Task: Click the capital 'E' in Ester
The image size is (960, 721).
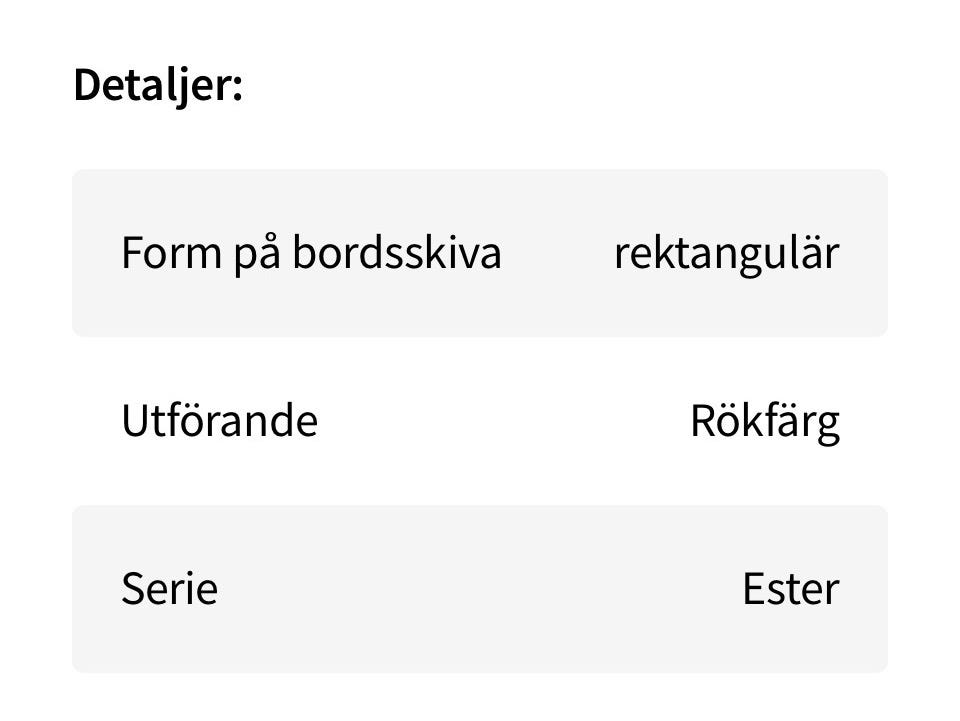Action: tap(753, 590)
